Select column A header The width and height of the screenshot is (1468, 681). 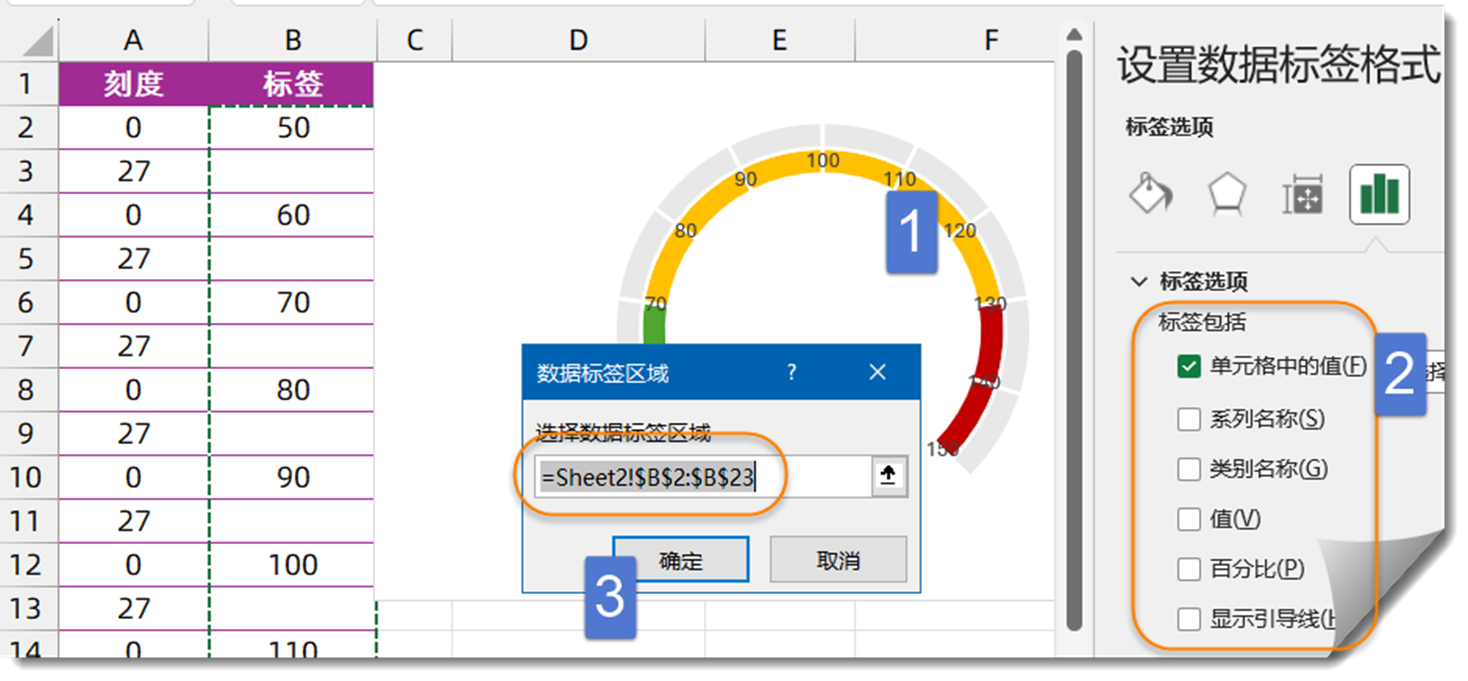133,40
